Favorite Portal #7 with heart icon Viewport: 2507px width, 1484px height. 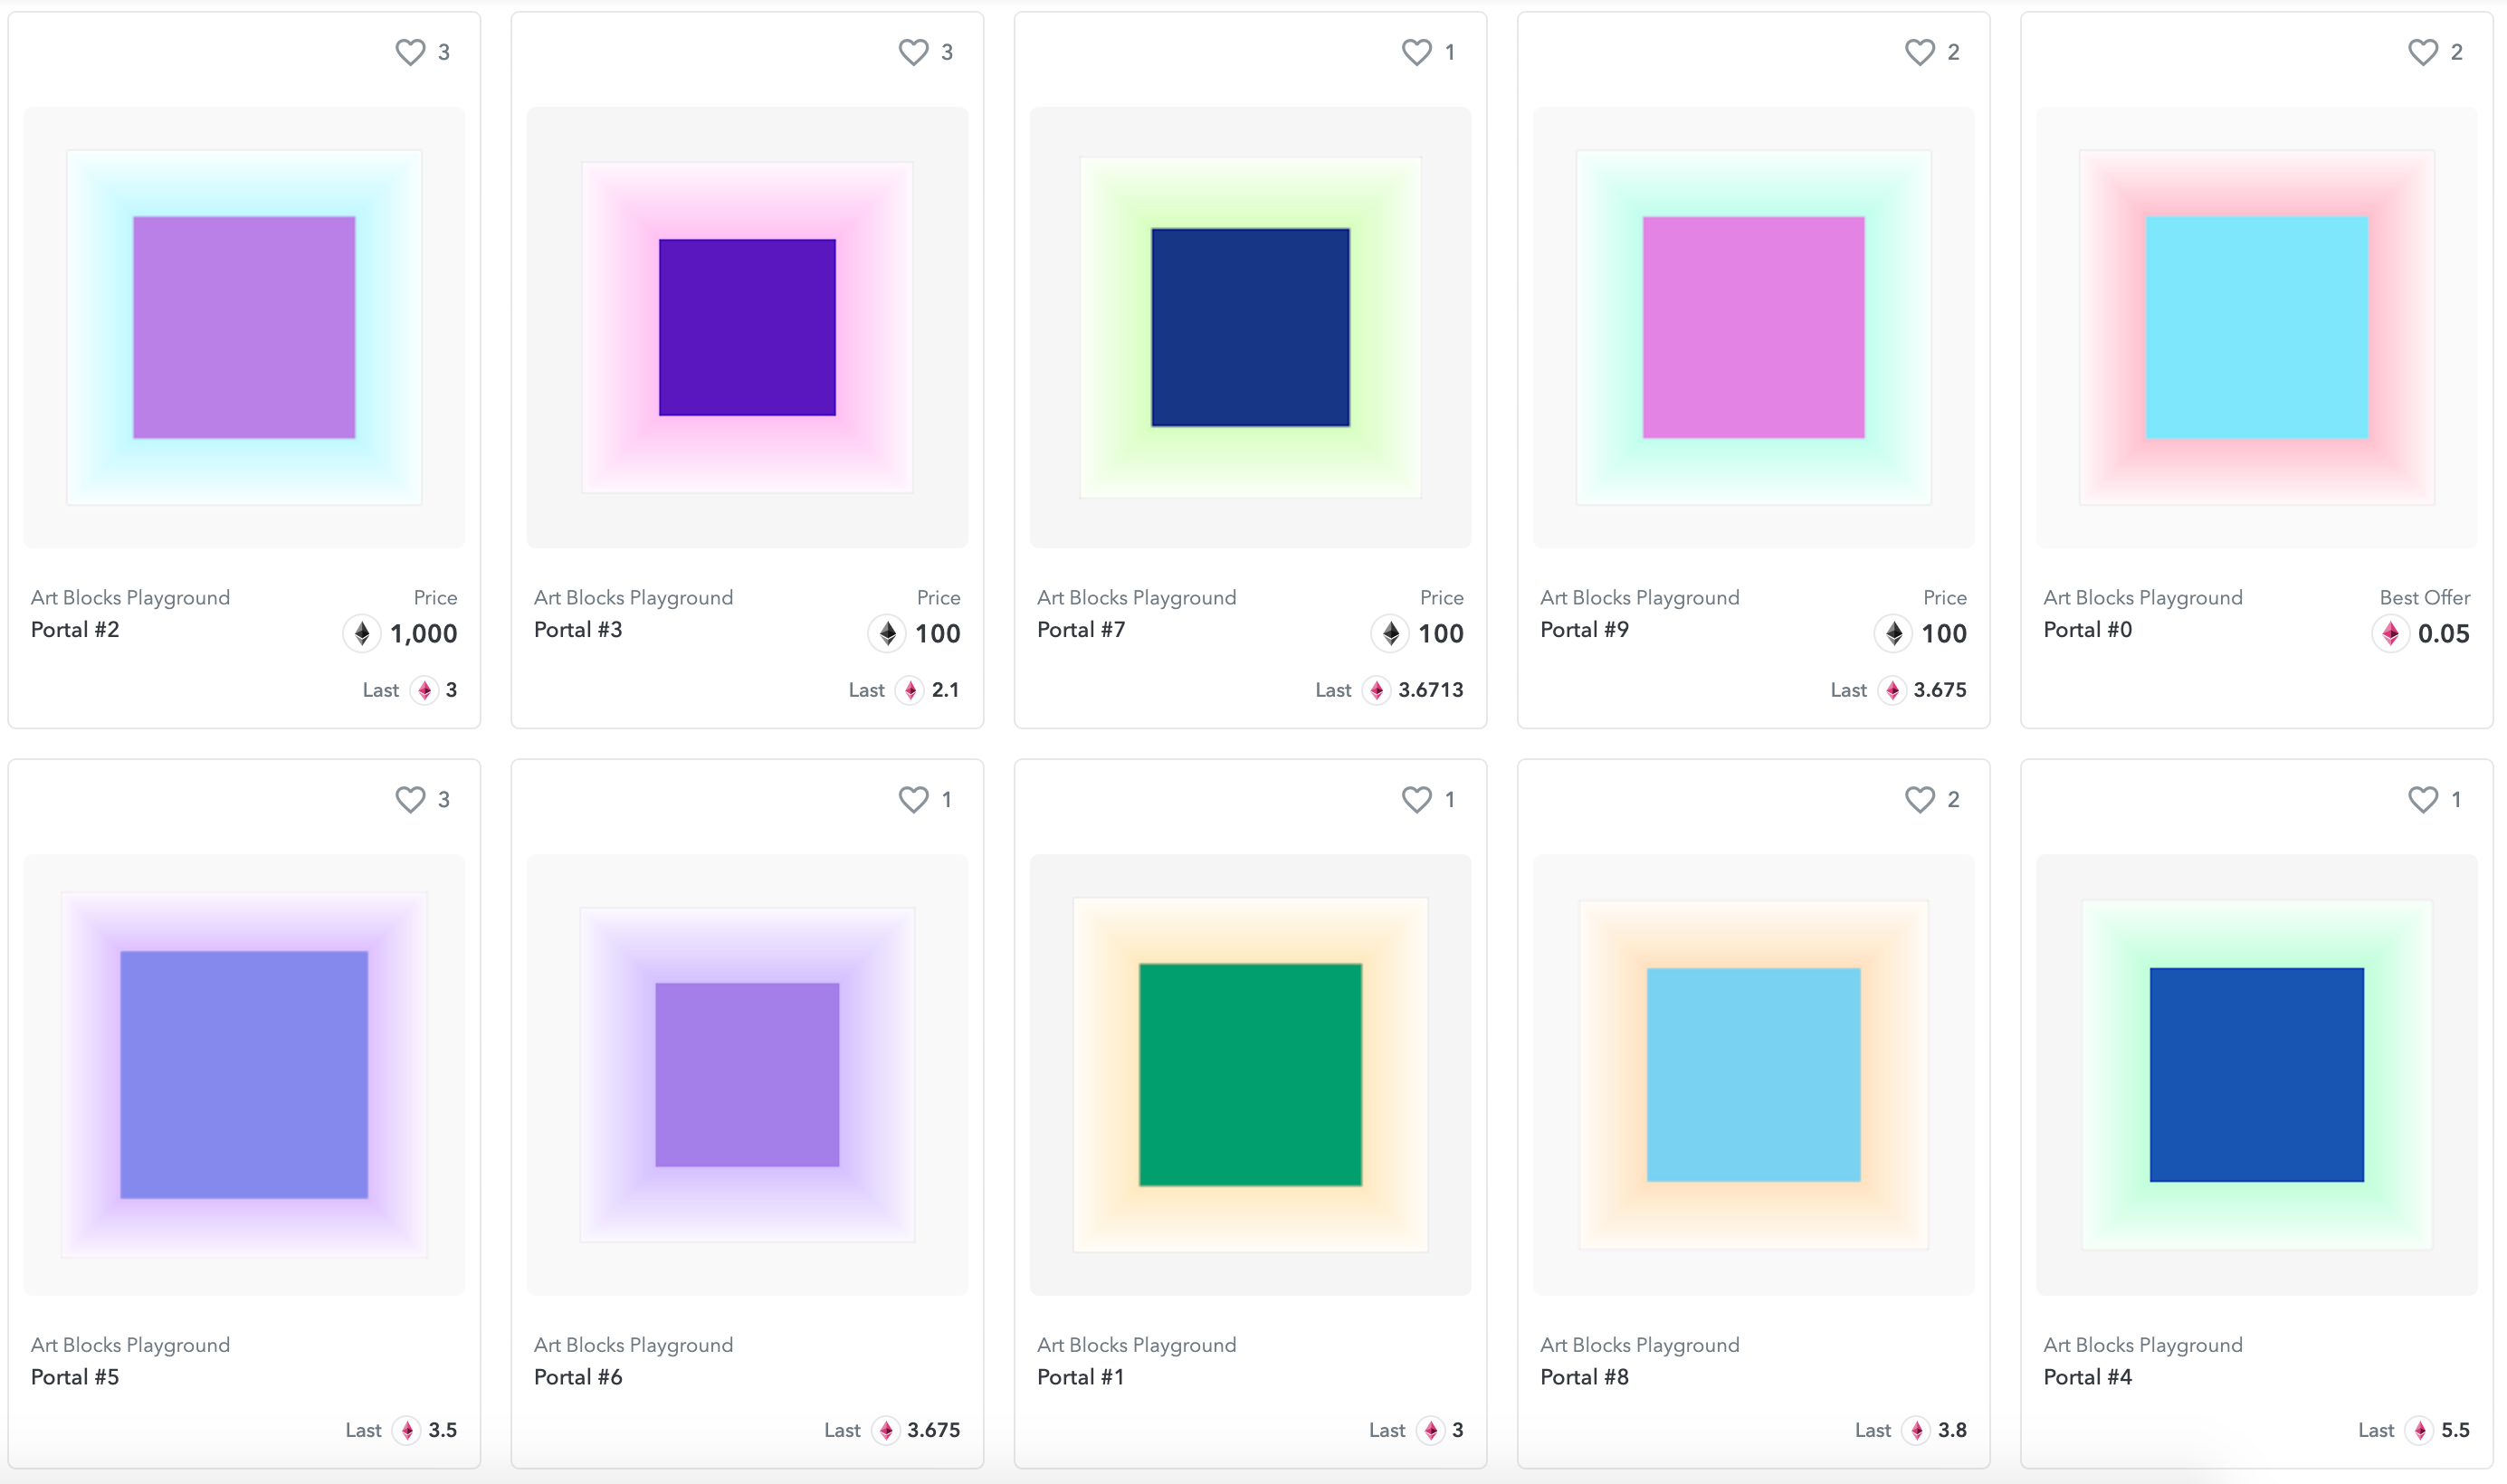(x=1416, y=52)
